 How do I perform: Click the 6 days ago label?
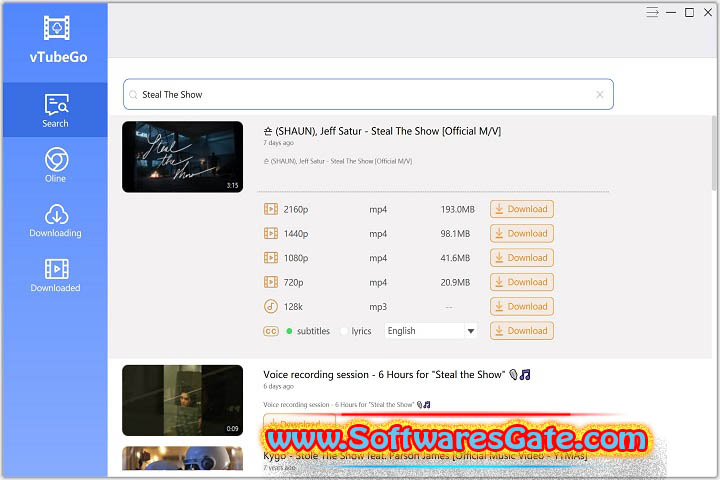(x=278, y=386)
